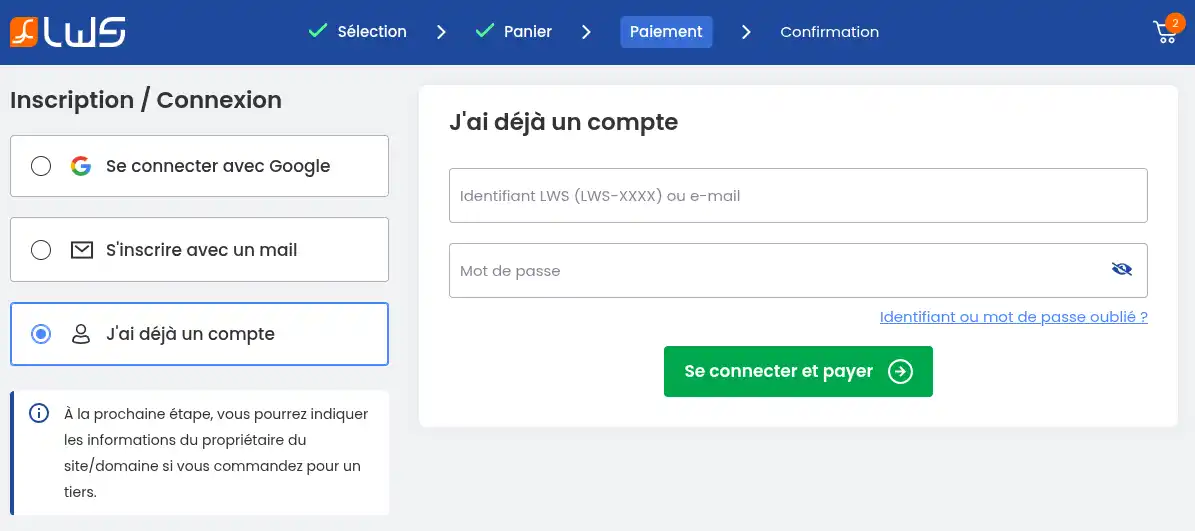
Task: Open Identifiant ou mot de passe oublié link
Action: [x=1013, y=317]
